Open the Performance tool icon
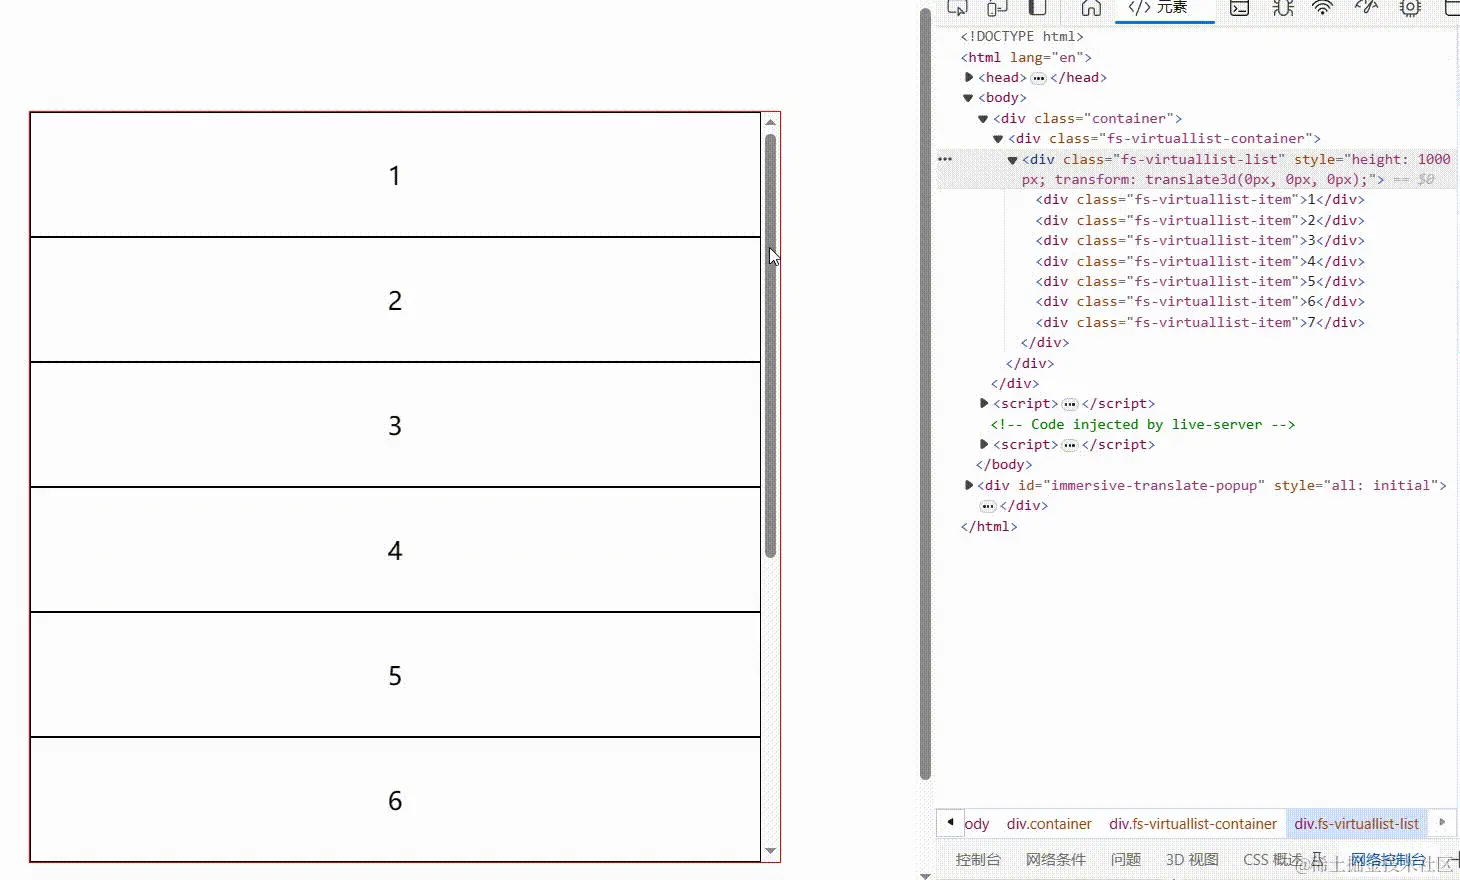 point(1366,8)
